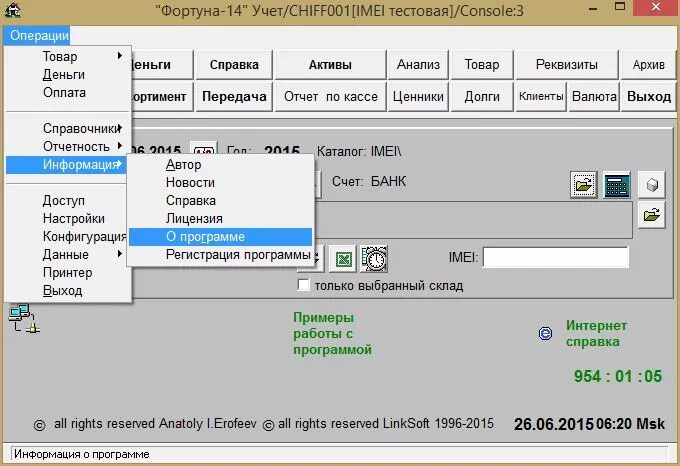This screenshot has height=466, width=680.
Task: Expand the Справочники submenu
Action: pos(68,128)
